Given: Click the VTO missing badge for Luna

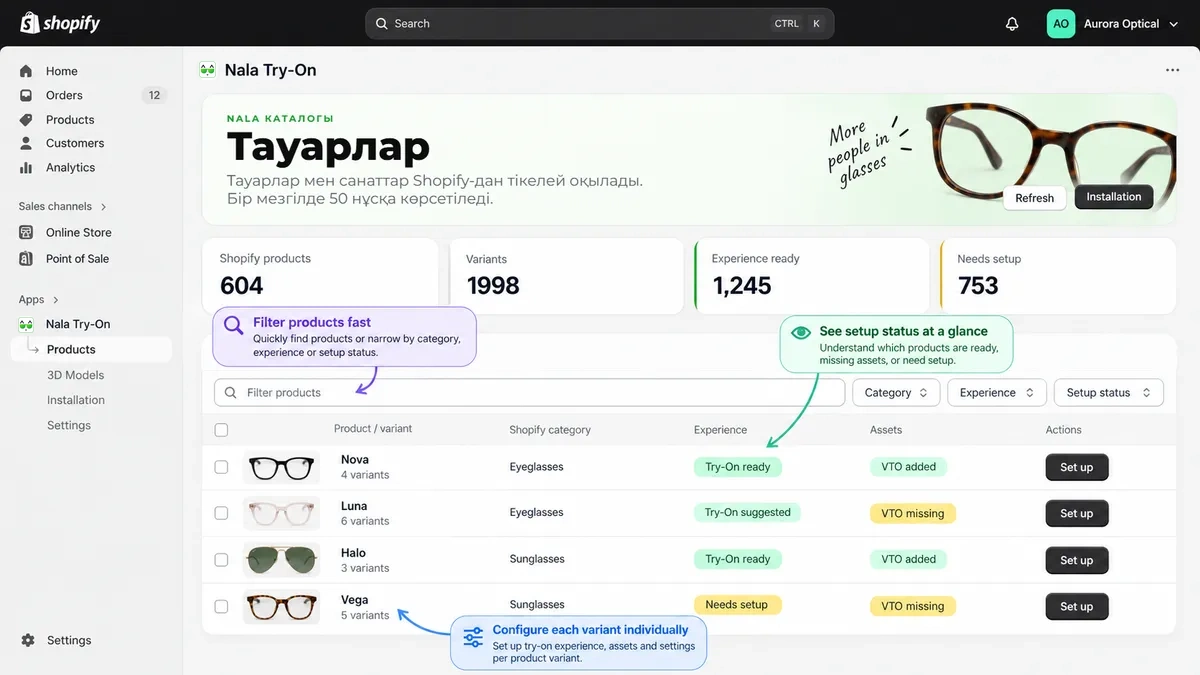Looking at the screenshot, I should coord(913,514).
